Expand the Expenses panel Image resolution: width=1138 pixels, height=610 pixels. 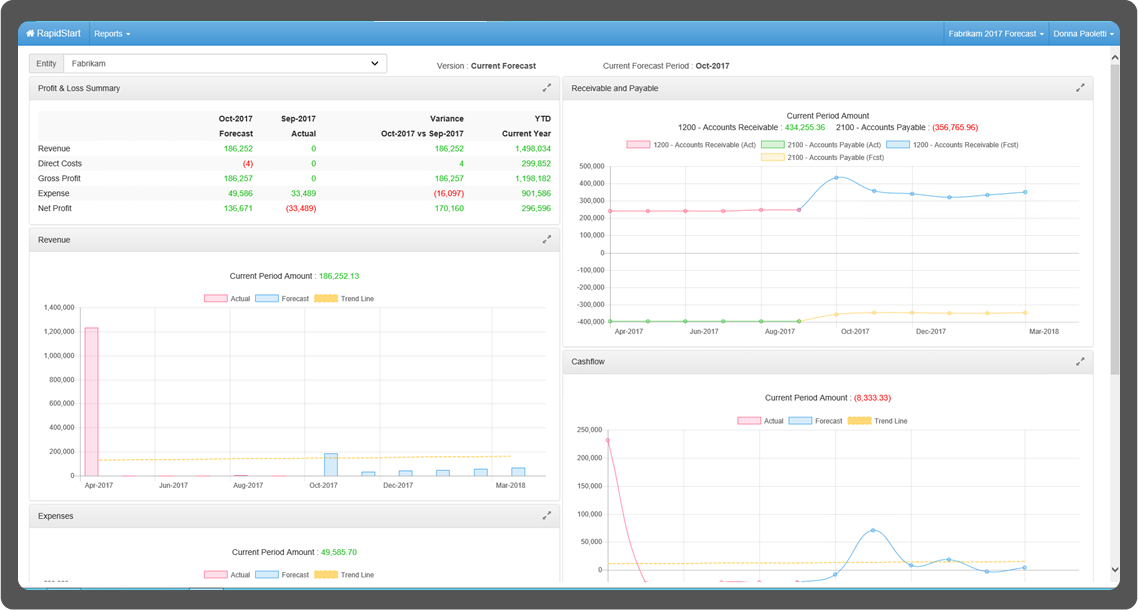(x=547, y=515)
